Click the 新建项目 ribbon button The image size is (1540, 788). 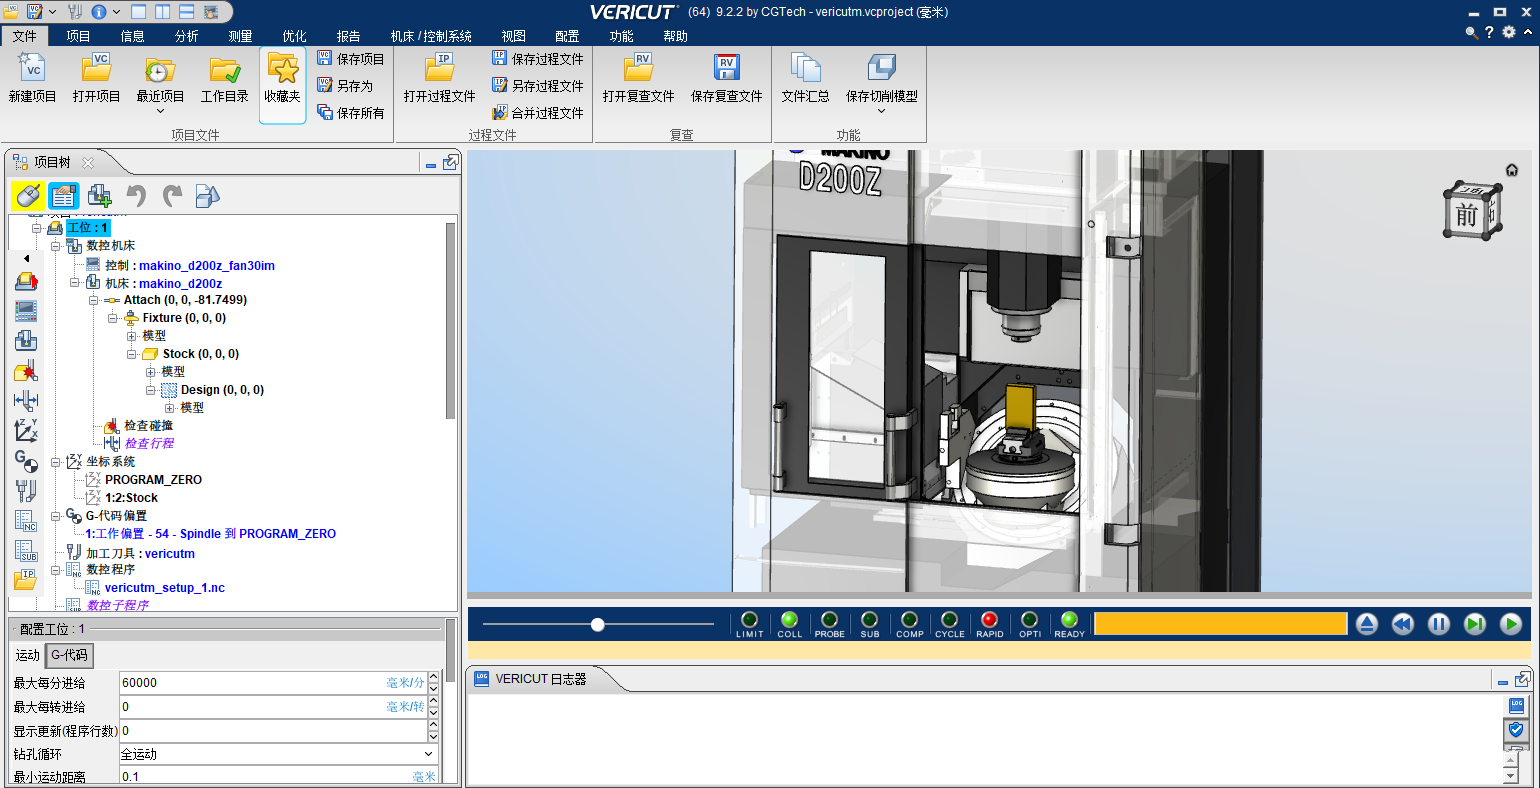click(32, 79)
